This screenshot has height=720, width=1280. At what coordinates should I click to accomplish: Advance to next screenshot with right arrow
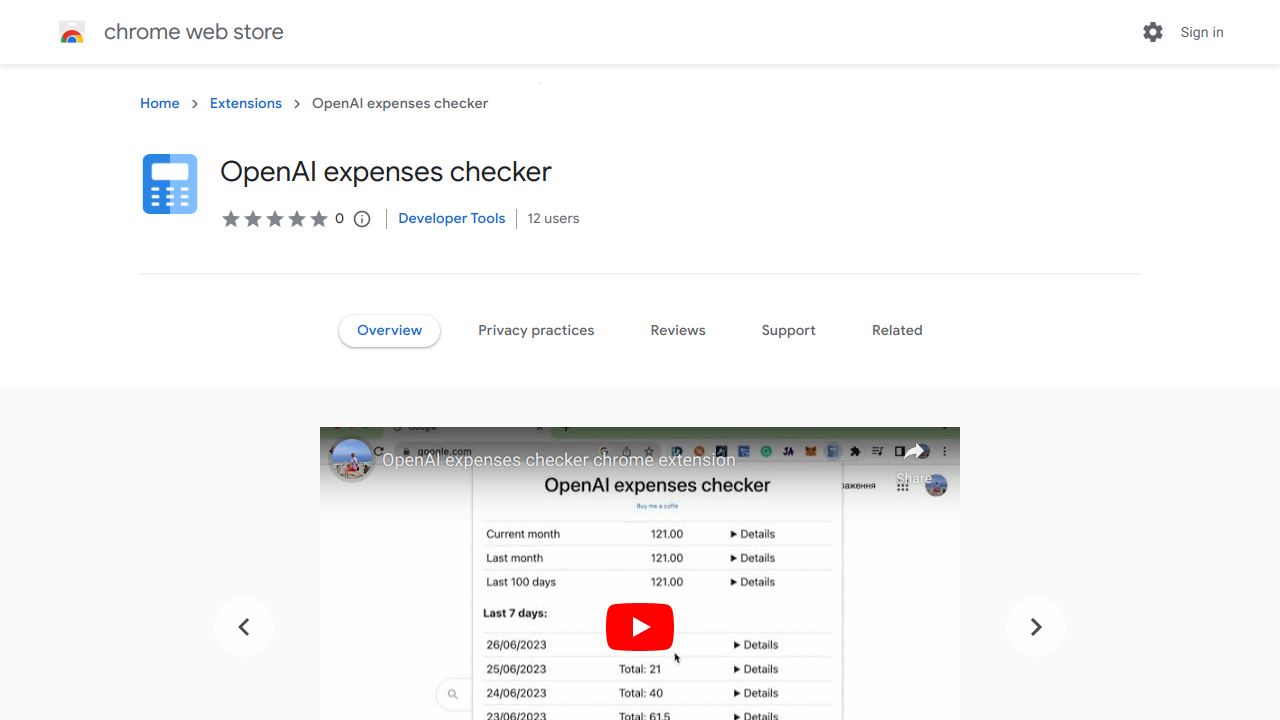[1036, 627]
